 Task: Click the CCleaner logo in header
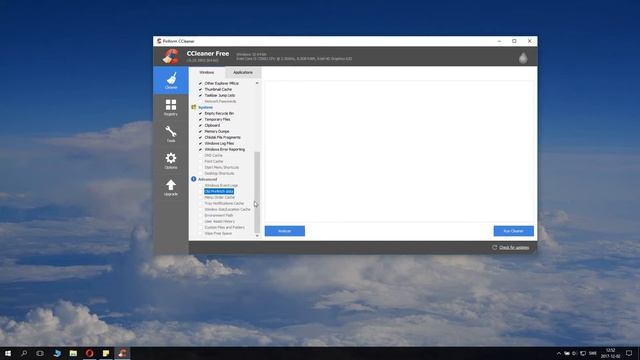point(171,56)
